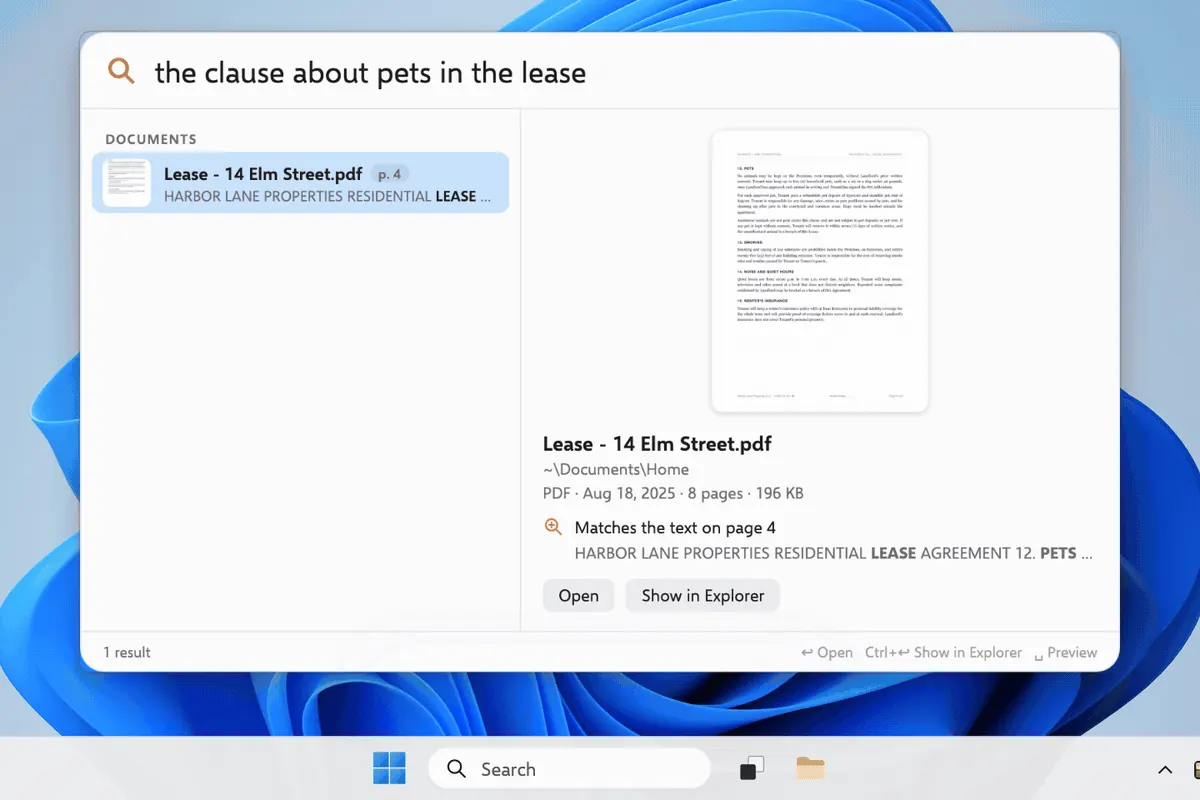The image size is (1200, 800).
Task: Click the Open button
Action: (578, 595)
